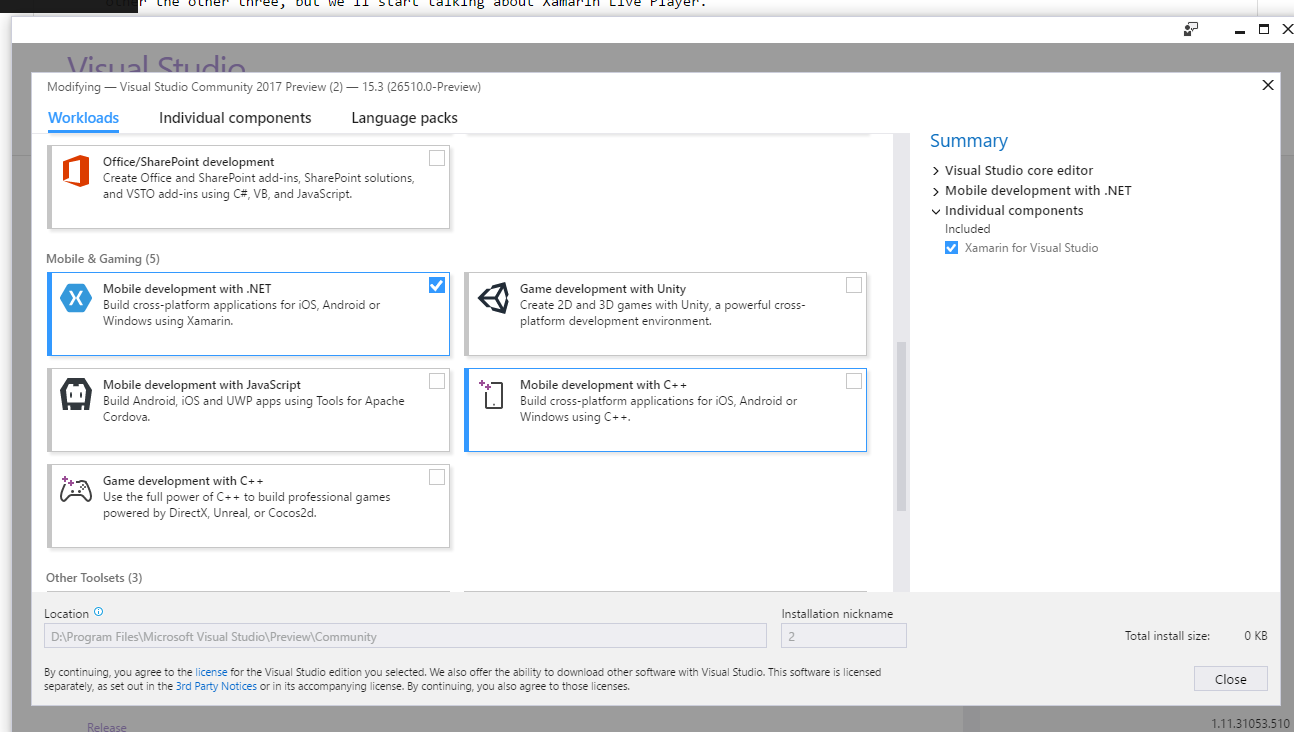Screen dimensions: 1294x732
Task: Click the version number 1.11.31053.510
Action: click(x=1250, y=723)
